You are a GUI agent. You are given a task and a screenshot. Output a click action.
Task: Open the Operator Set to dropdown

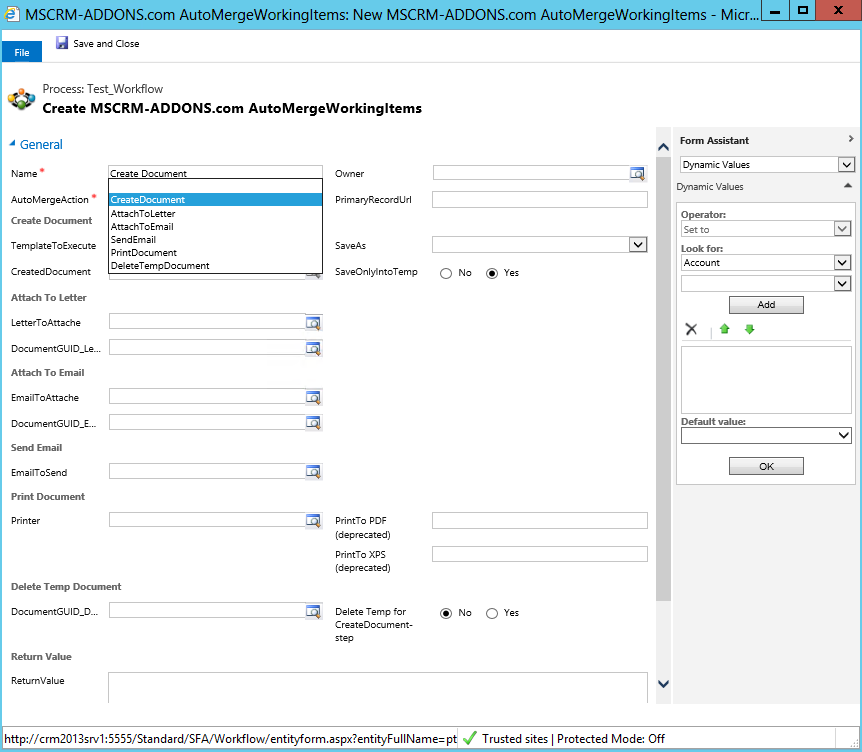click(x=842, y=229)
